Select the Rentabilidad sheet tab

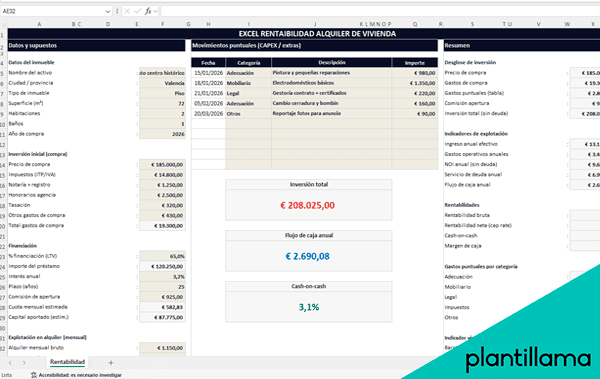(67, 362)
